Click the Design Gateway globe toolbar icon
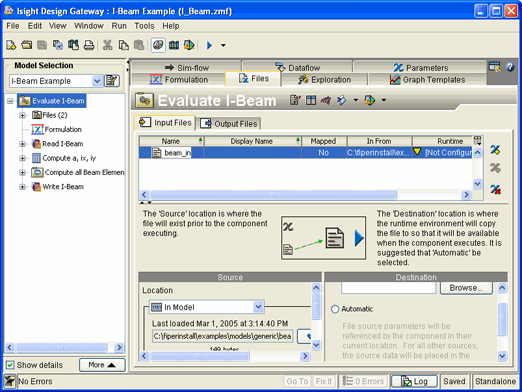The image size is (522, 392). [158, 45]
